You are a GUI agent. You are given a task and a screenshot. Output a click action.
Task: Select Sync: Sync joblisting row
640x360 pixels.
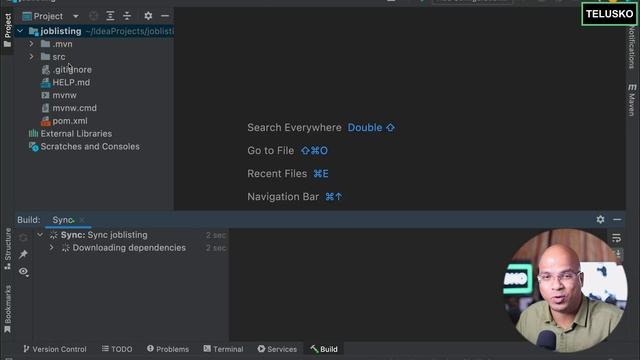[x=131, y=235]
